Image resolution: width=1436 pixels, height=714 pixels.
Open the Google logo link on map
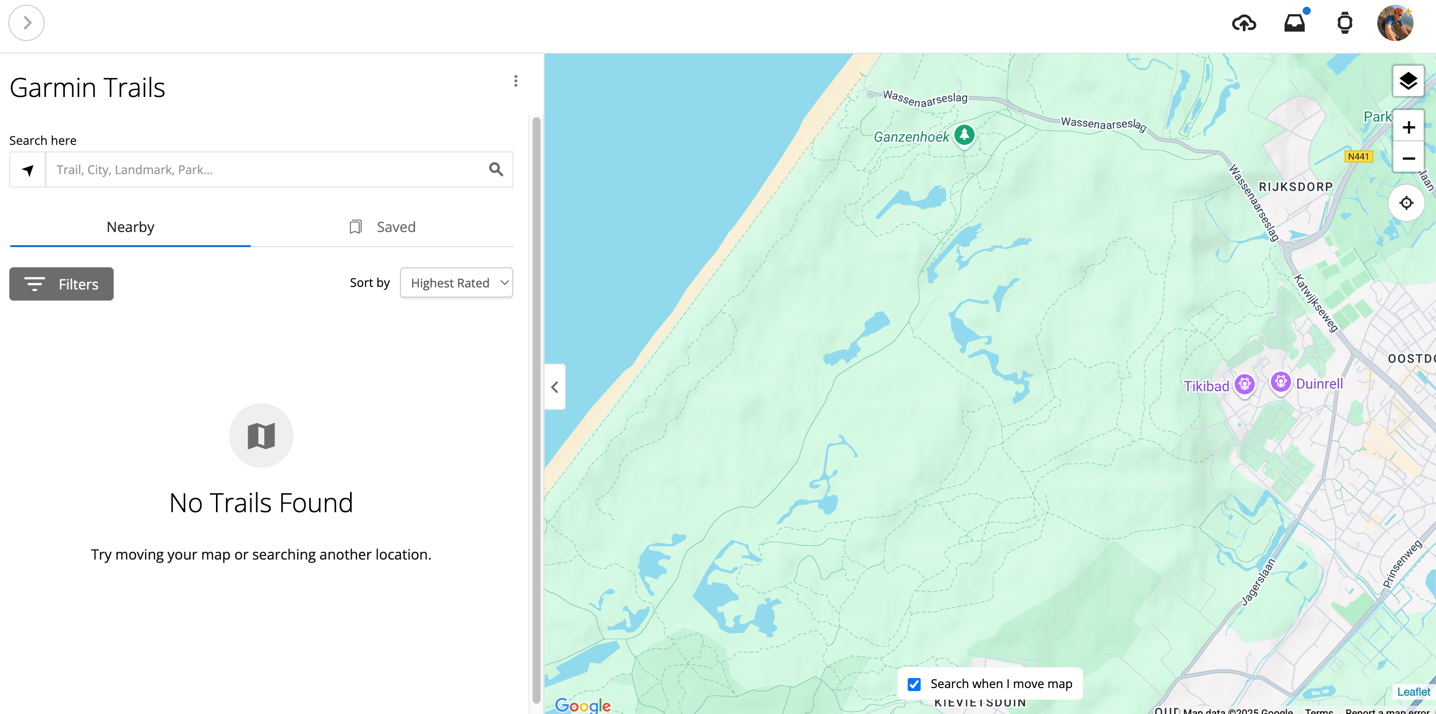pyautogui.click(x=583, y=705)
